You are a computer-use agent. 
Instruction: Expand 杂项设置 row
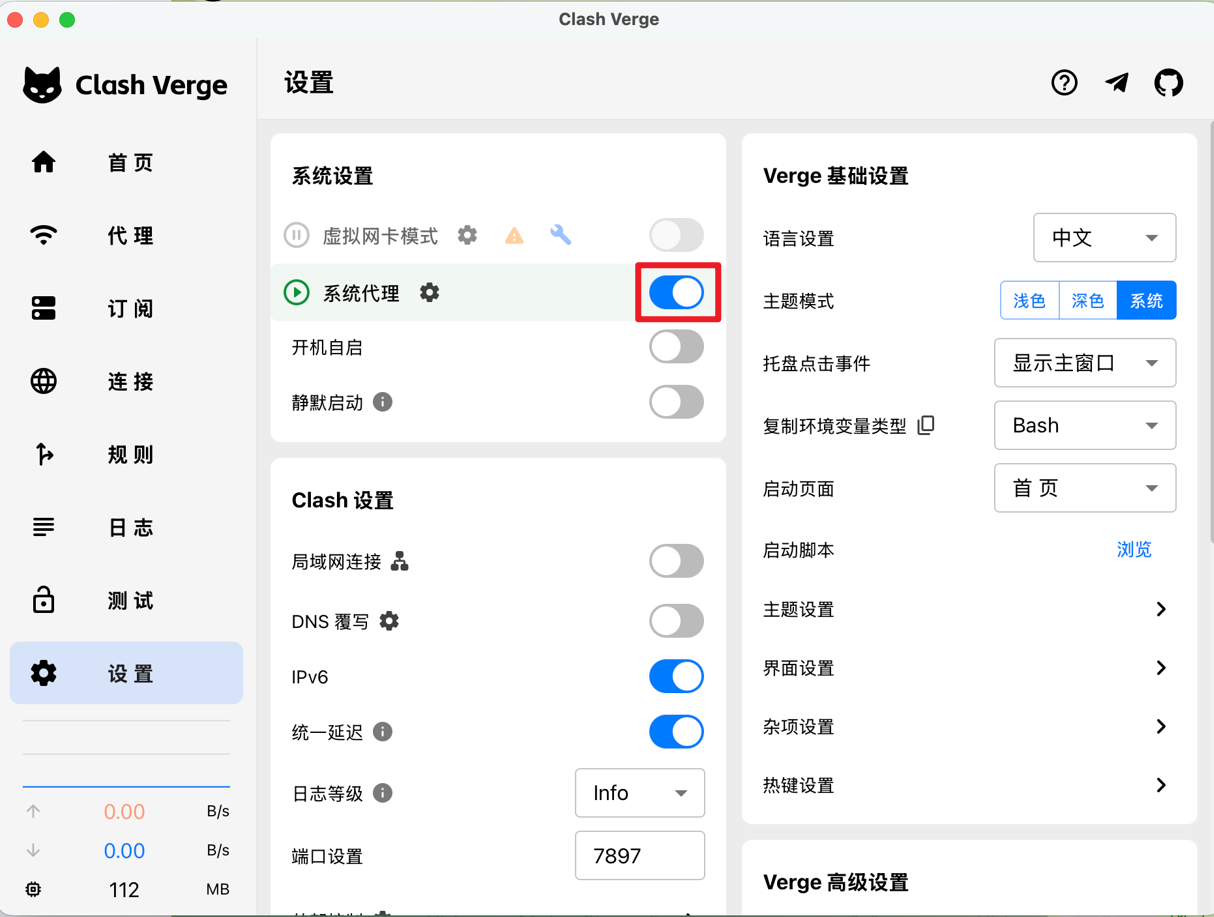pyautogui.click(x=969, y=727)
